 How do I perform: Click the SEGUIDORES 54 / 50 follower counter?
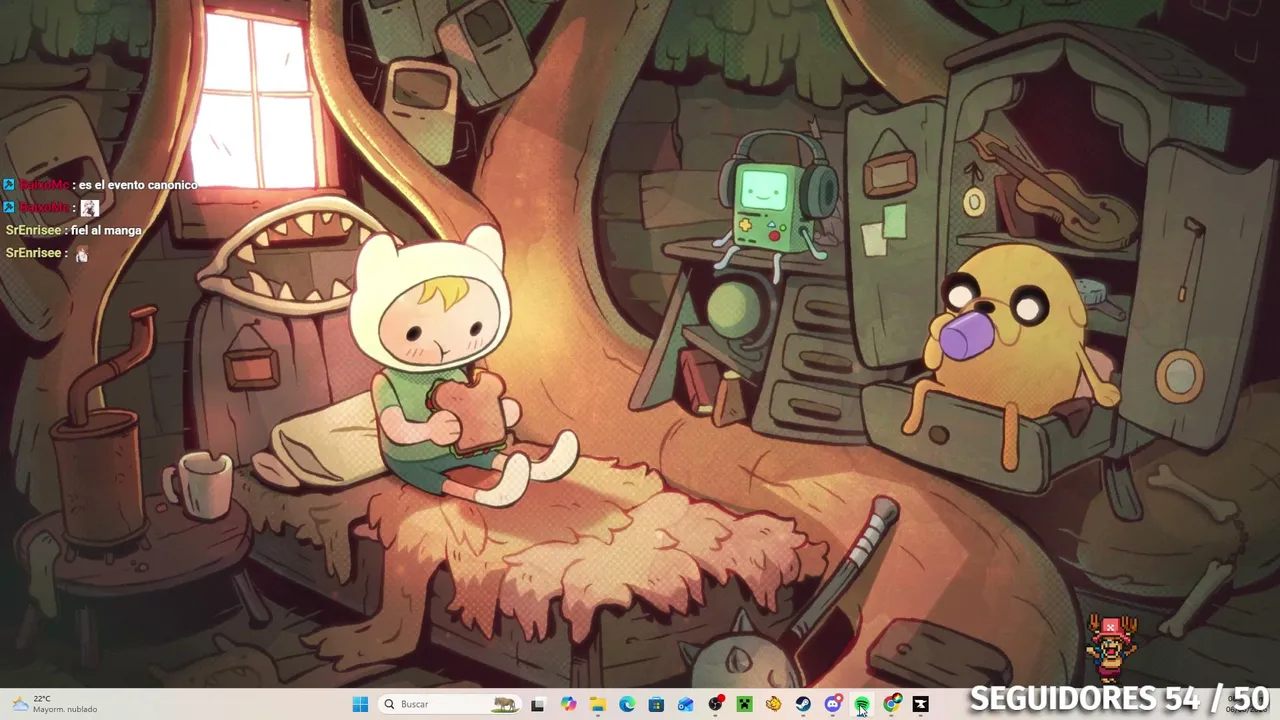pyautogui.click(x=1119, y=698)
